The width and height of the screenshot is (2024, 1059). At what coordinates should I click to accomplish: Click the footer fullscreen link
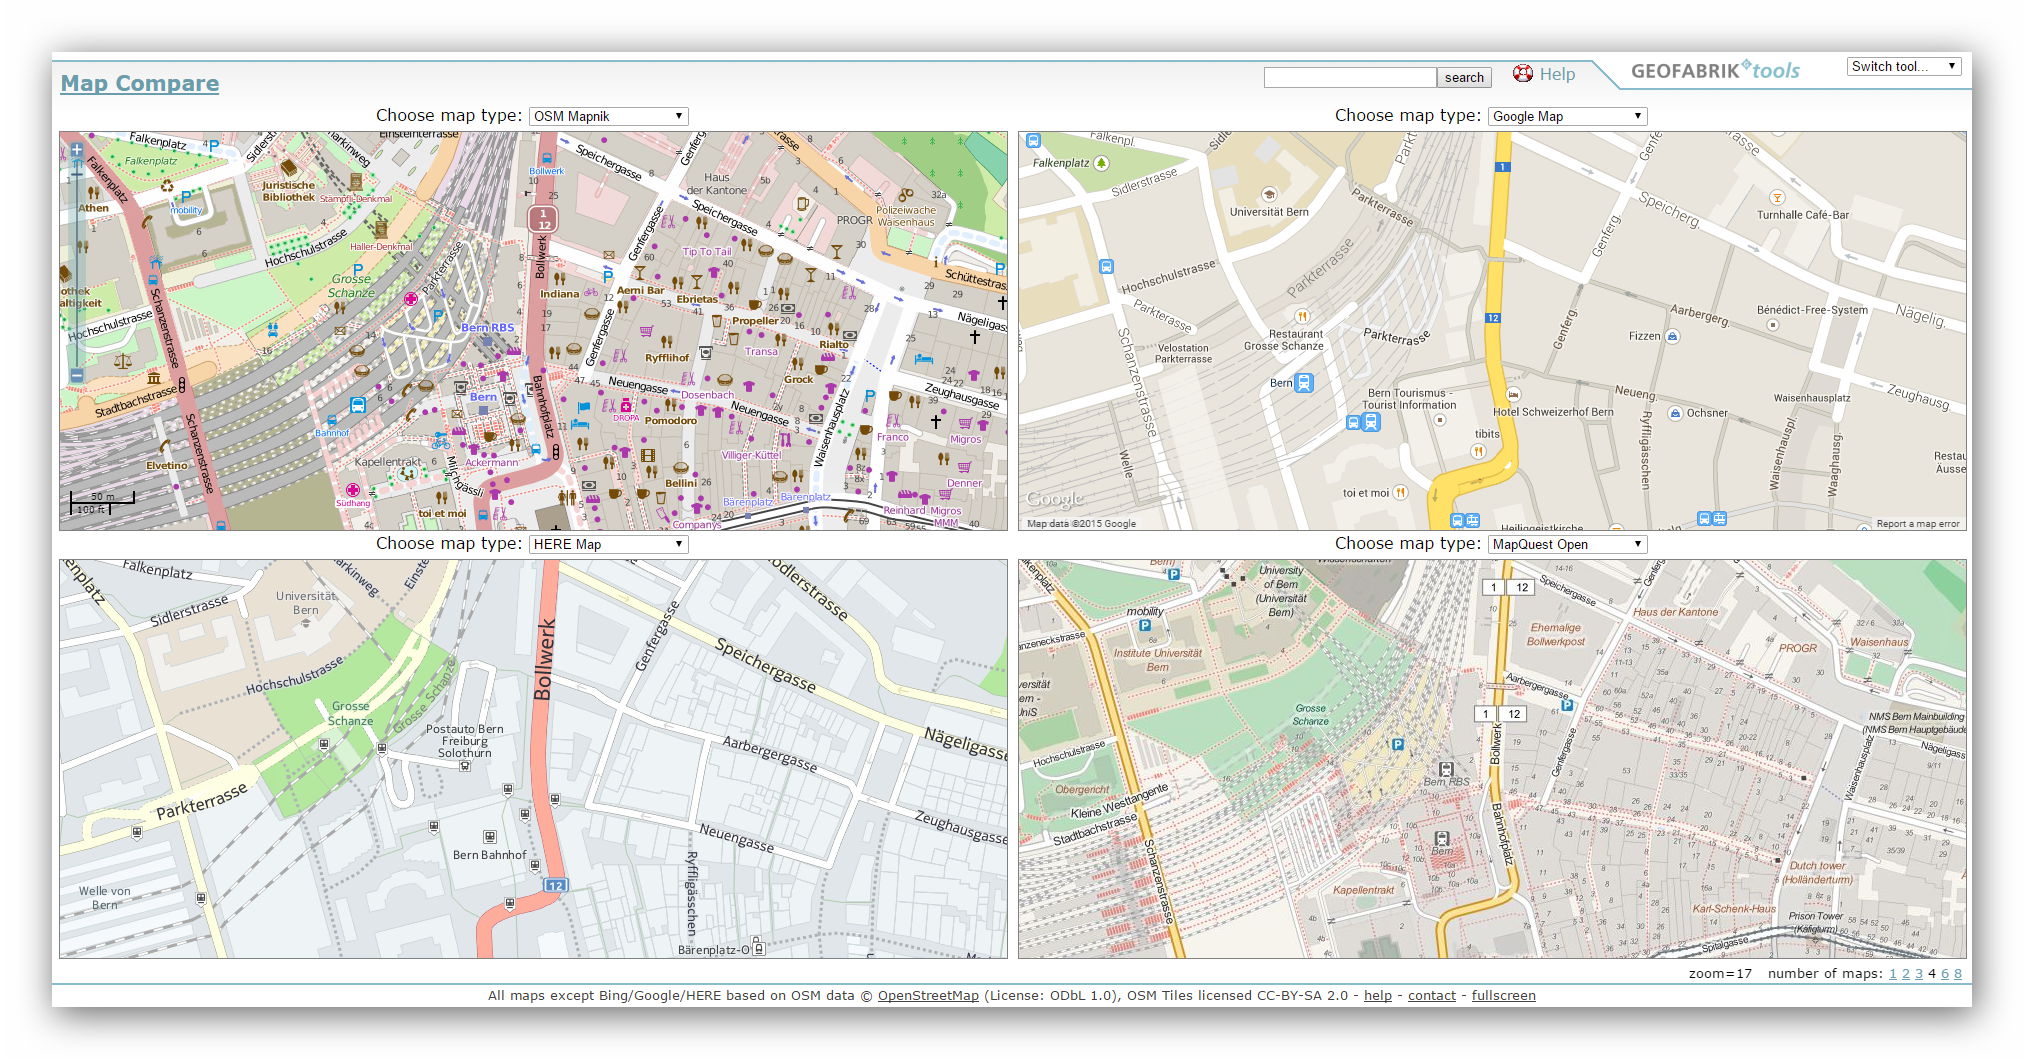[1503, 995]
